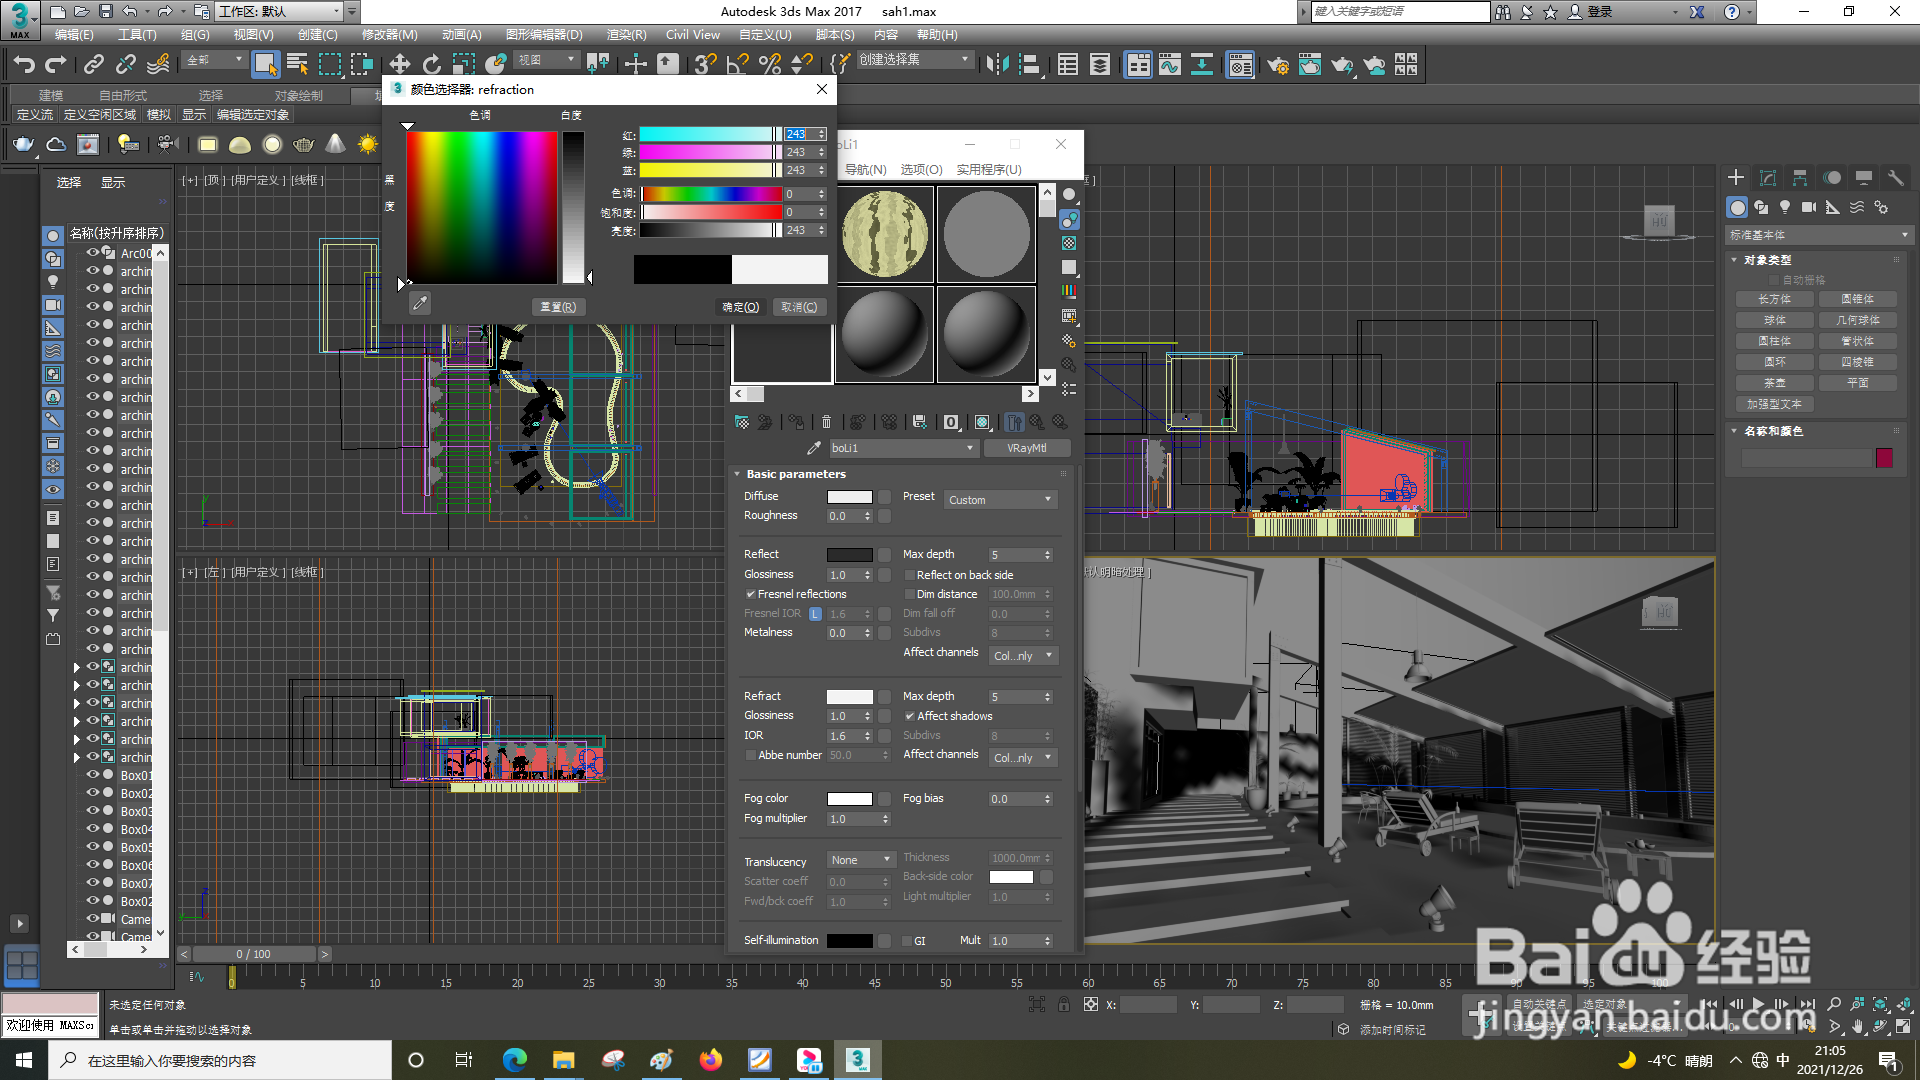This screenshot has height=1082, width=1920.
Task: Open the Mirror tool in main toolbar
Action: 997,65
